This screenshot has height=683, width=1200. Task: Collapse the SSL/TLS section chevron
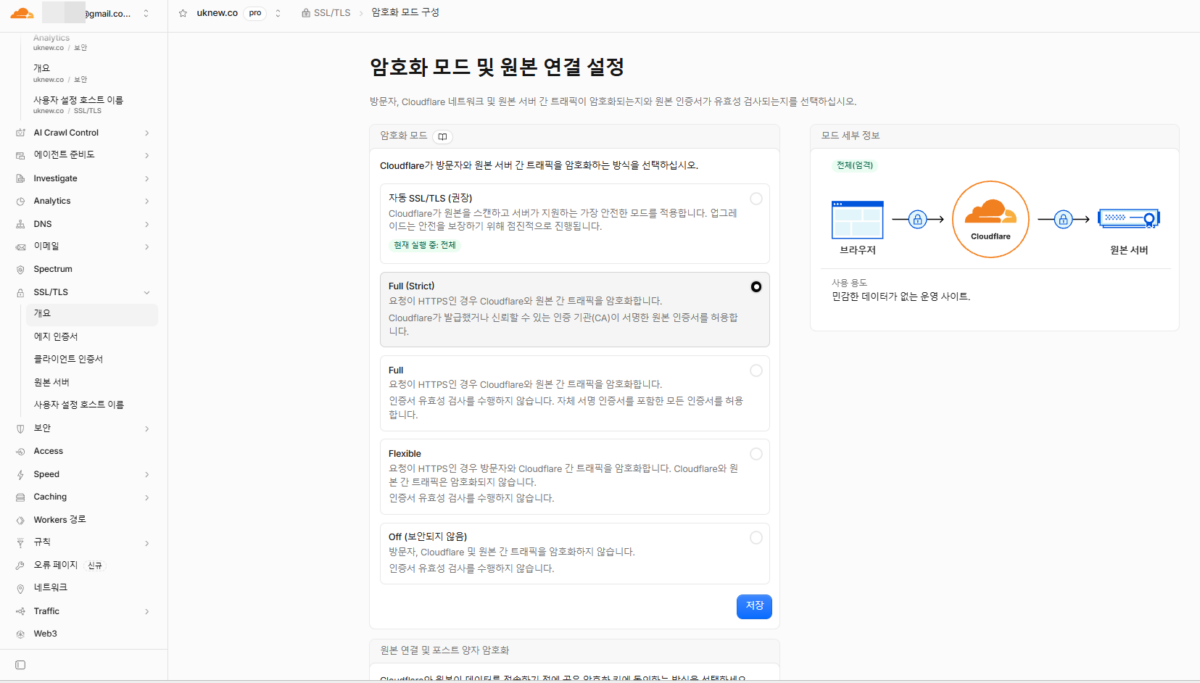click(x=147, y=292)
